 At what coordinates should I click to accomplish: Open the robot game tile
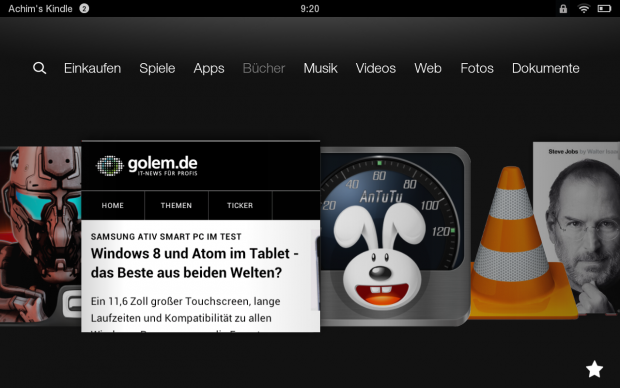40,235
